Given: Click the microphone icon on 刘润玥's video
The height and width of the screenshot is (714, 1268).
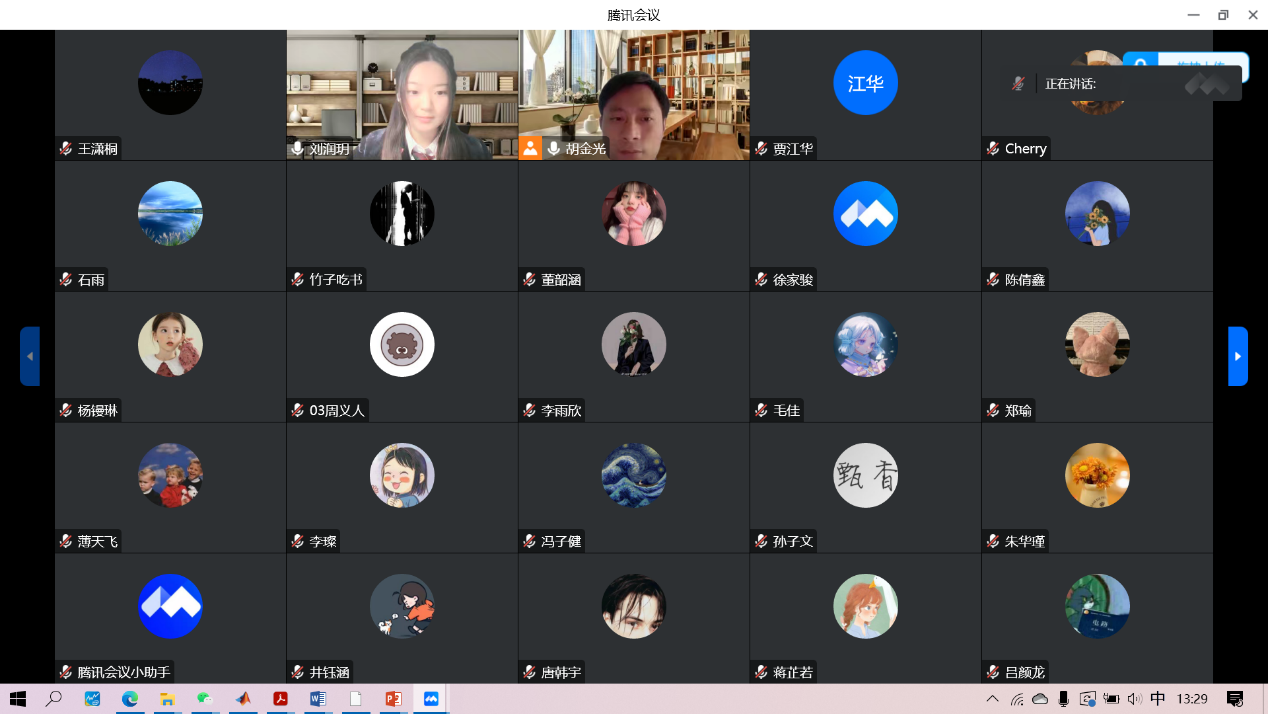Looking at the screenshot, I should (297, 148).
